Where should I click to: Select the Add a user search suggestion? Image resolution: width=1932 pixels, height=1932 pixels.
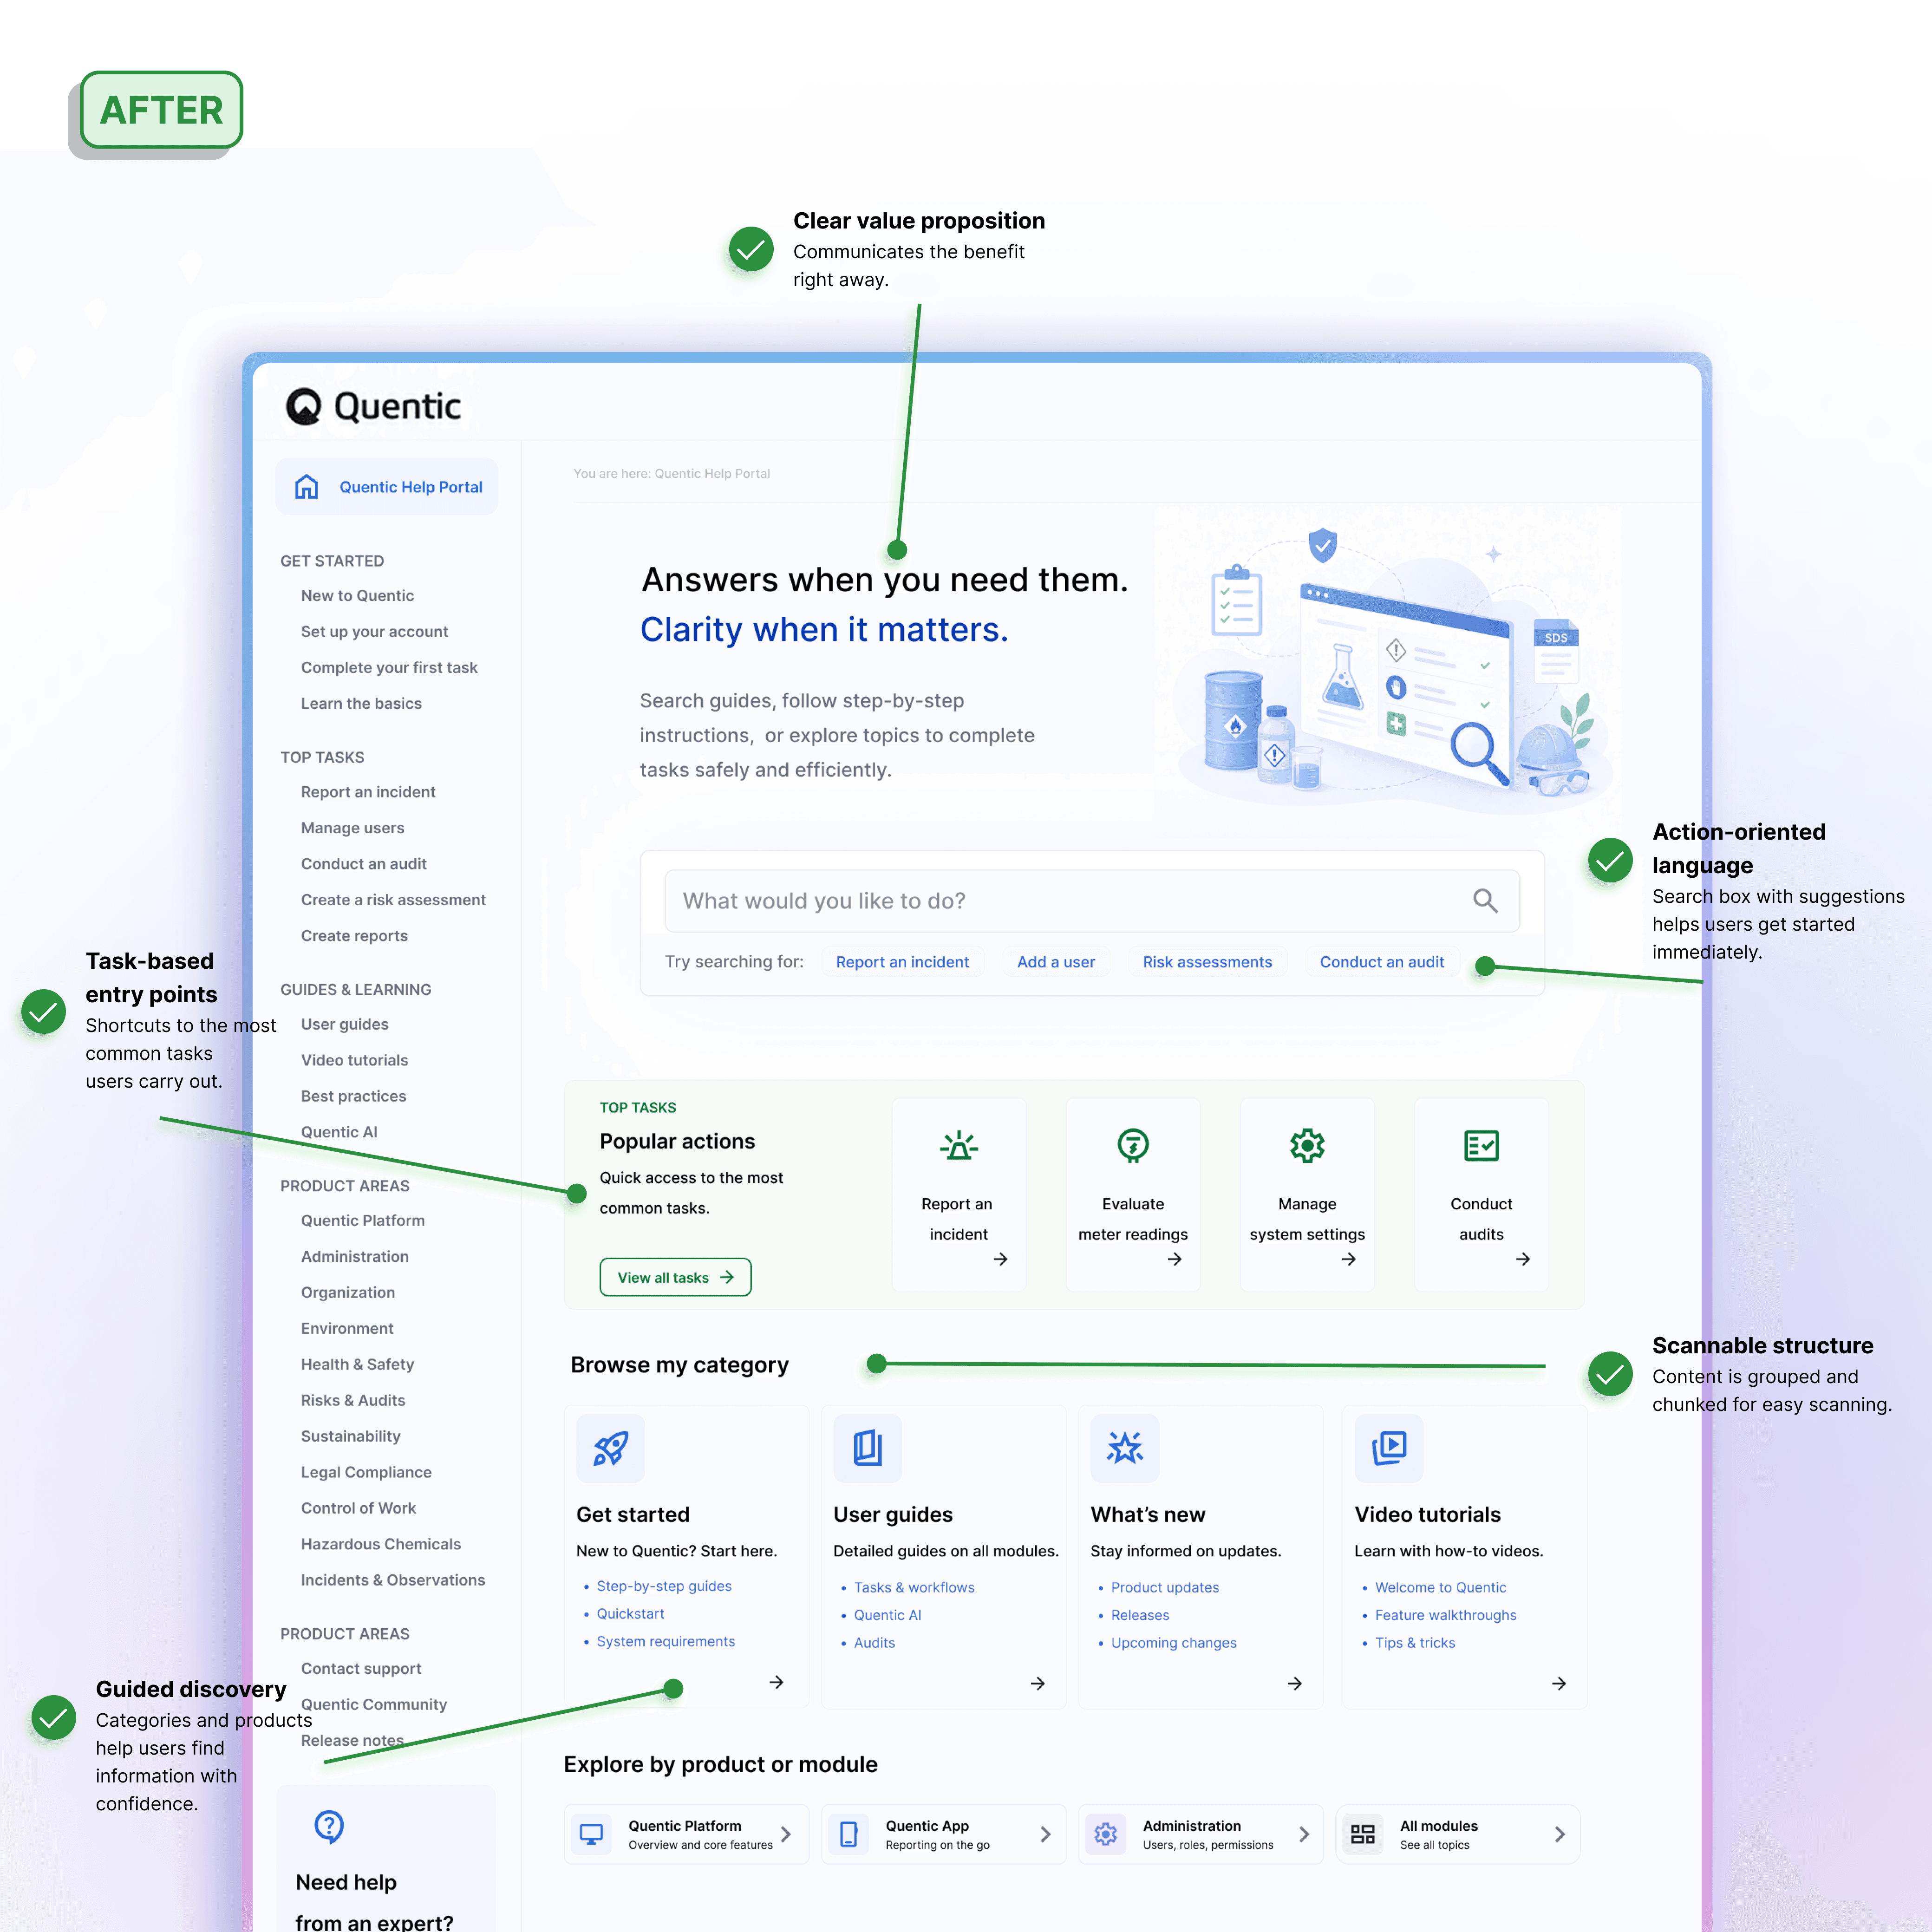[x=1056, y=962]
